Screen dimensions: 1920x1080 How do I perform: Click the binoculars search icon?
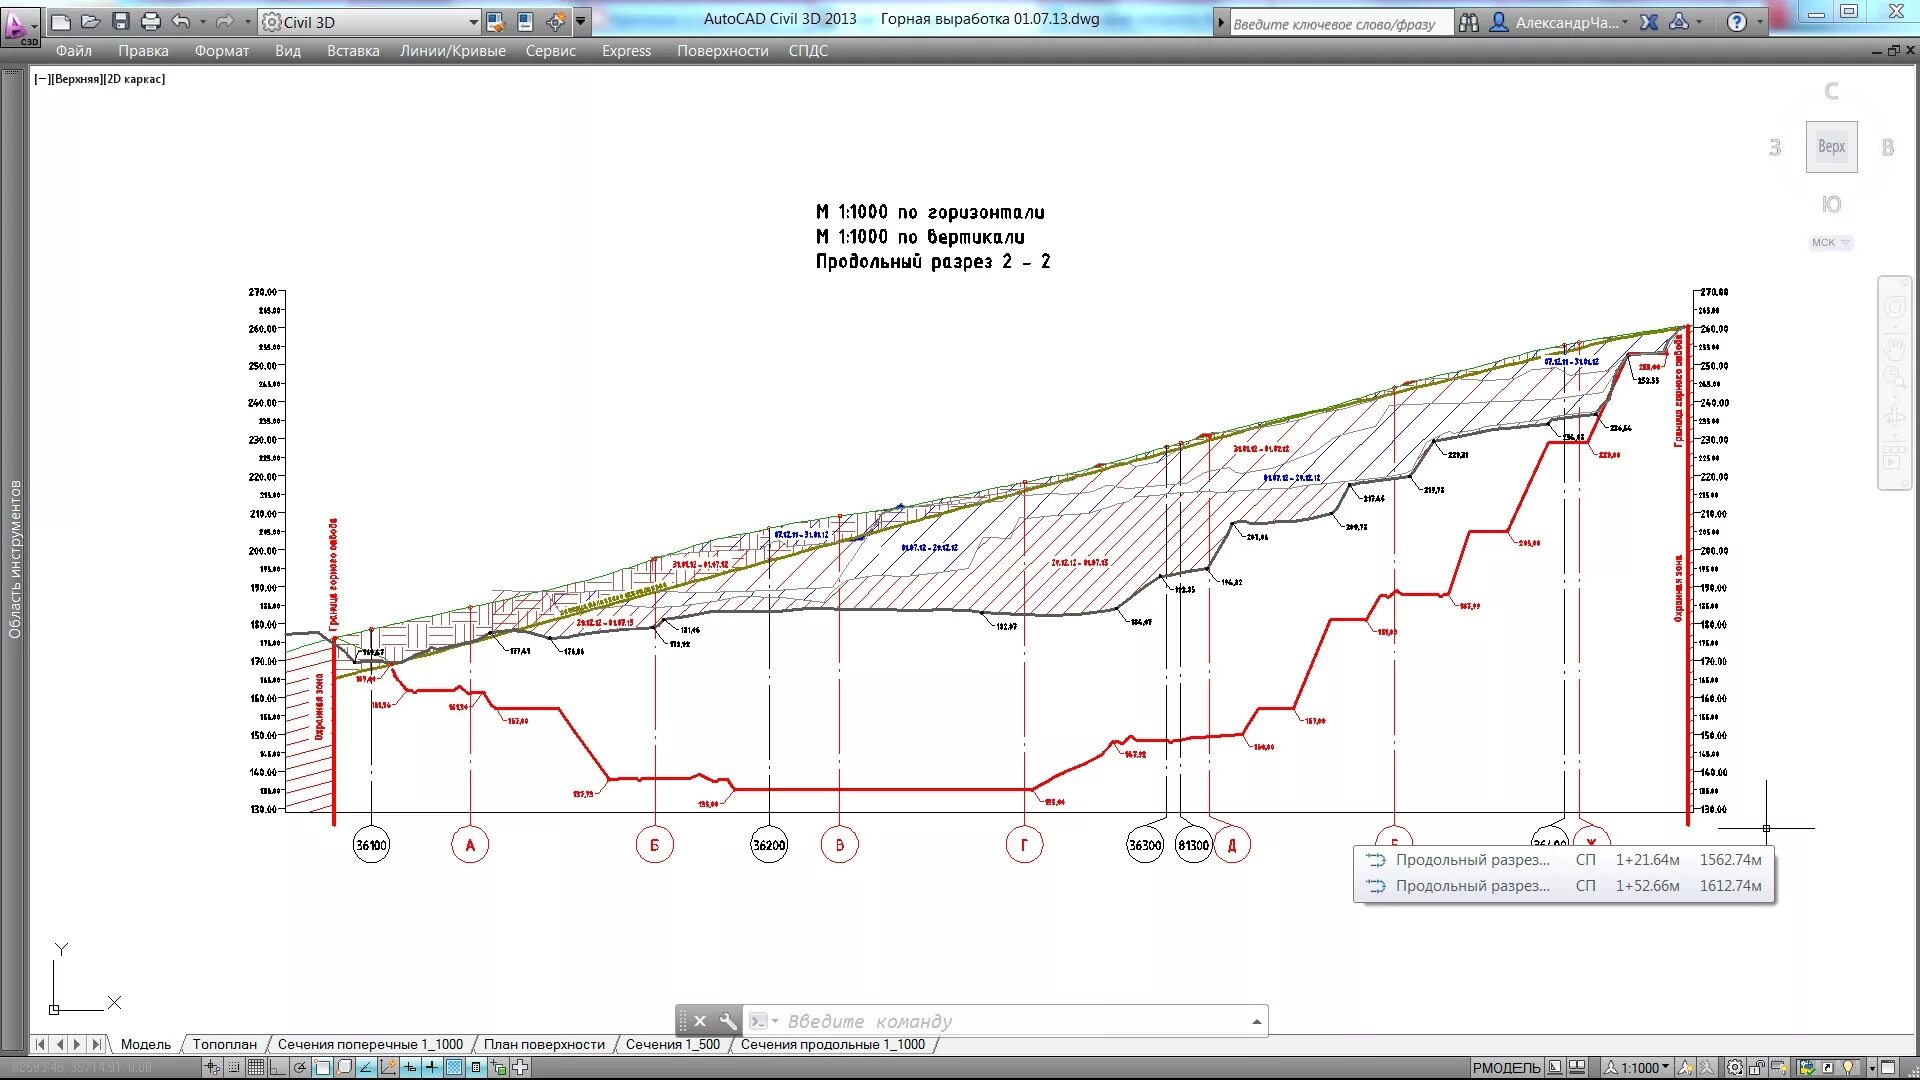click(1468, 22)
